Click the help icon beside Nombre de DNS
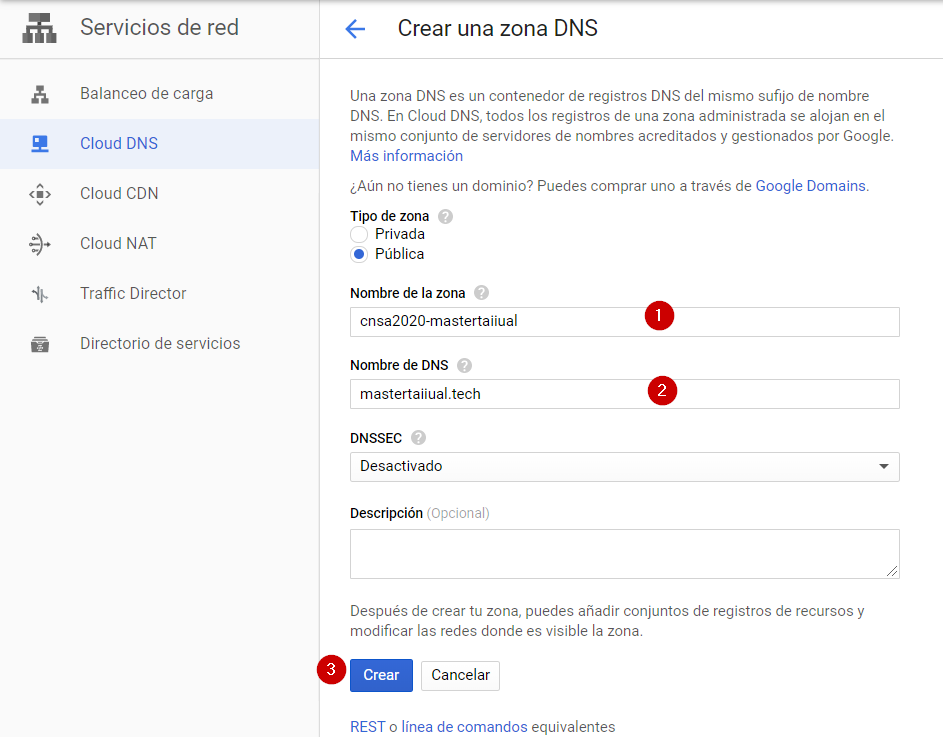This screenshot has height=737, width=943. [464, 365]
